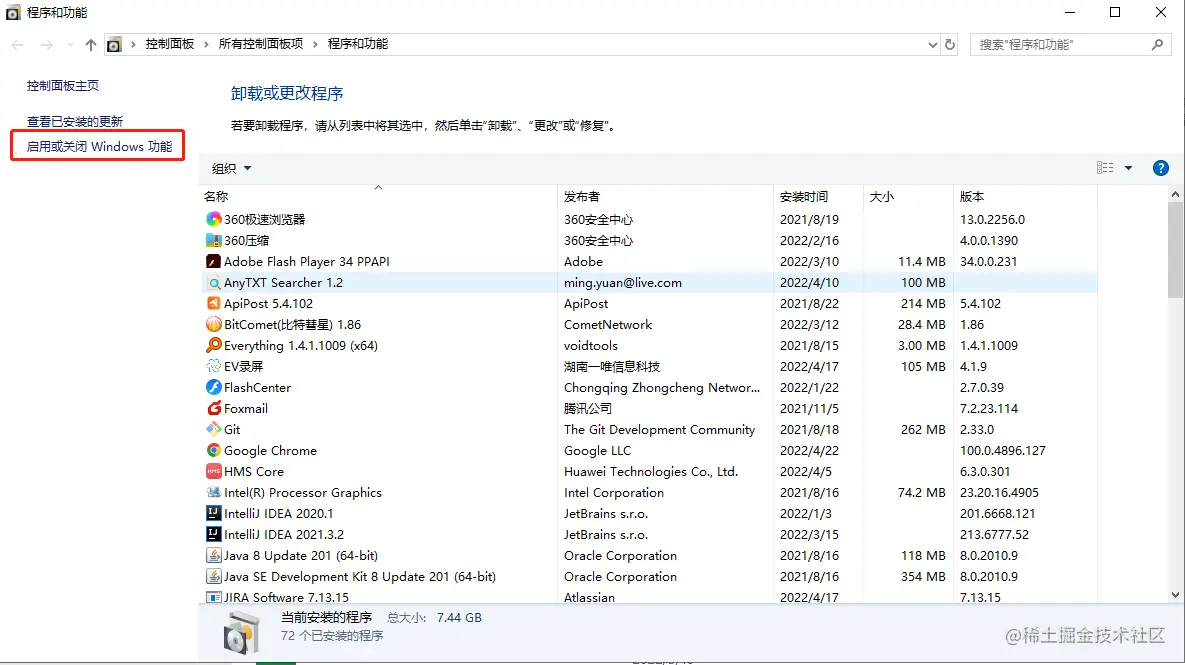Screen dimensions: 1185x665
Task: Click the BitComet program icon
Action: coord(214,324)
